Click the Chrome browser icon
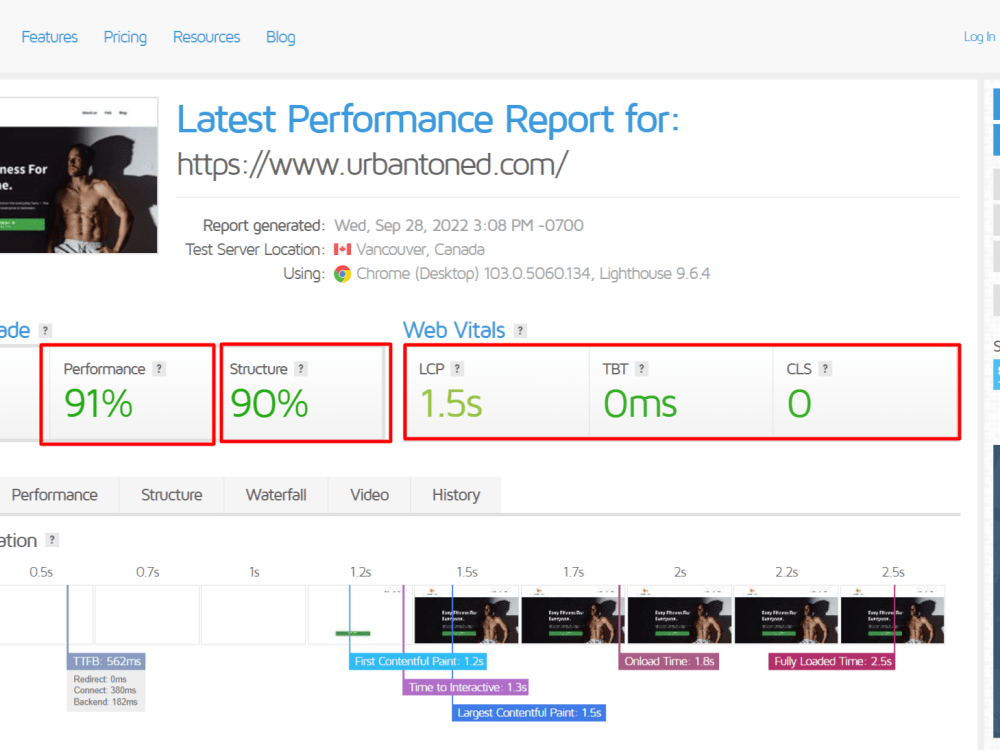 pyautogui.click(x=342, y=274)
